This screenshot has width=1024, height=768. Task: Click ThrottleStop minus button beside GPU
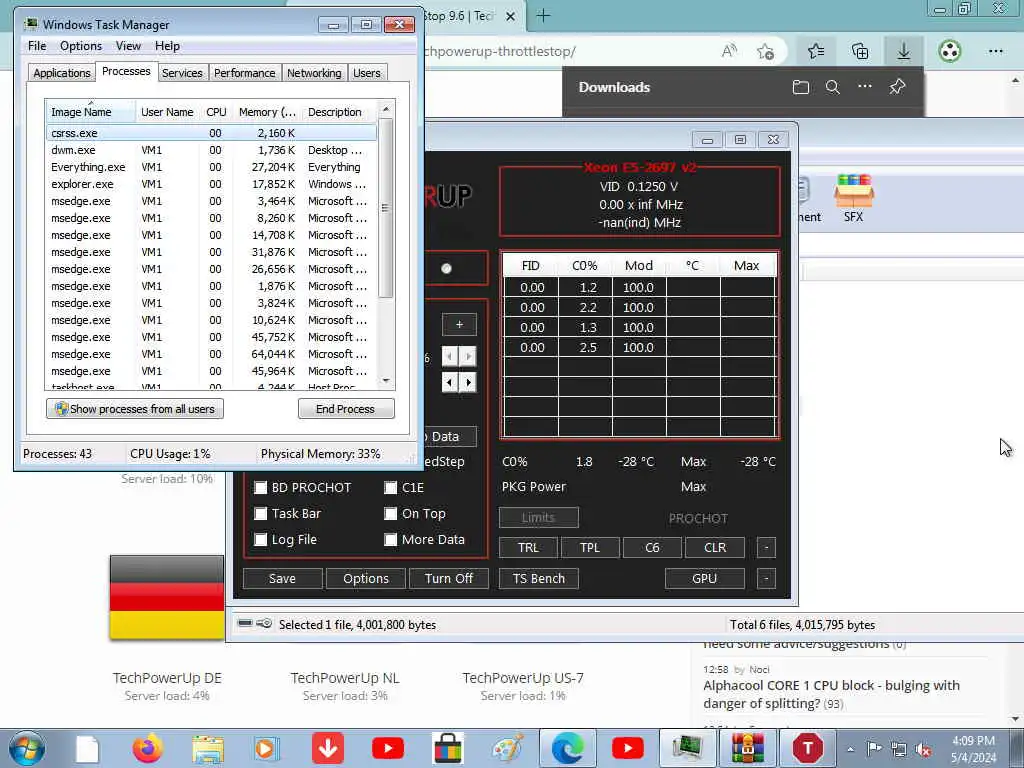766,579
